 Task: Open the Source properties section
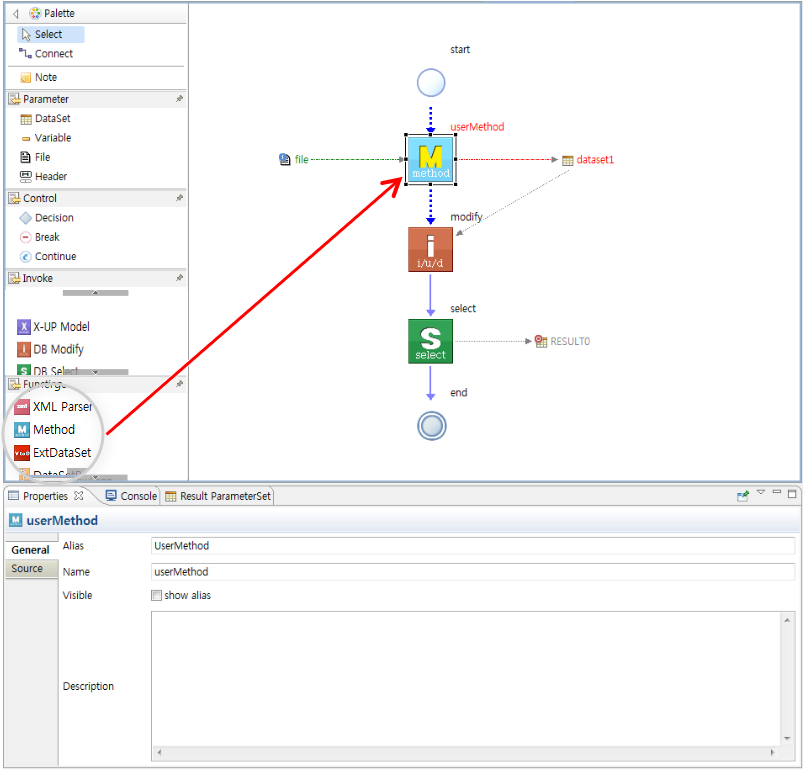(27, 569)
